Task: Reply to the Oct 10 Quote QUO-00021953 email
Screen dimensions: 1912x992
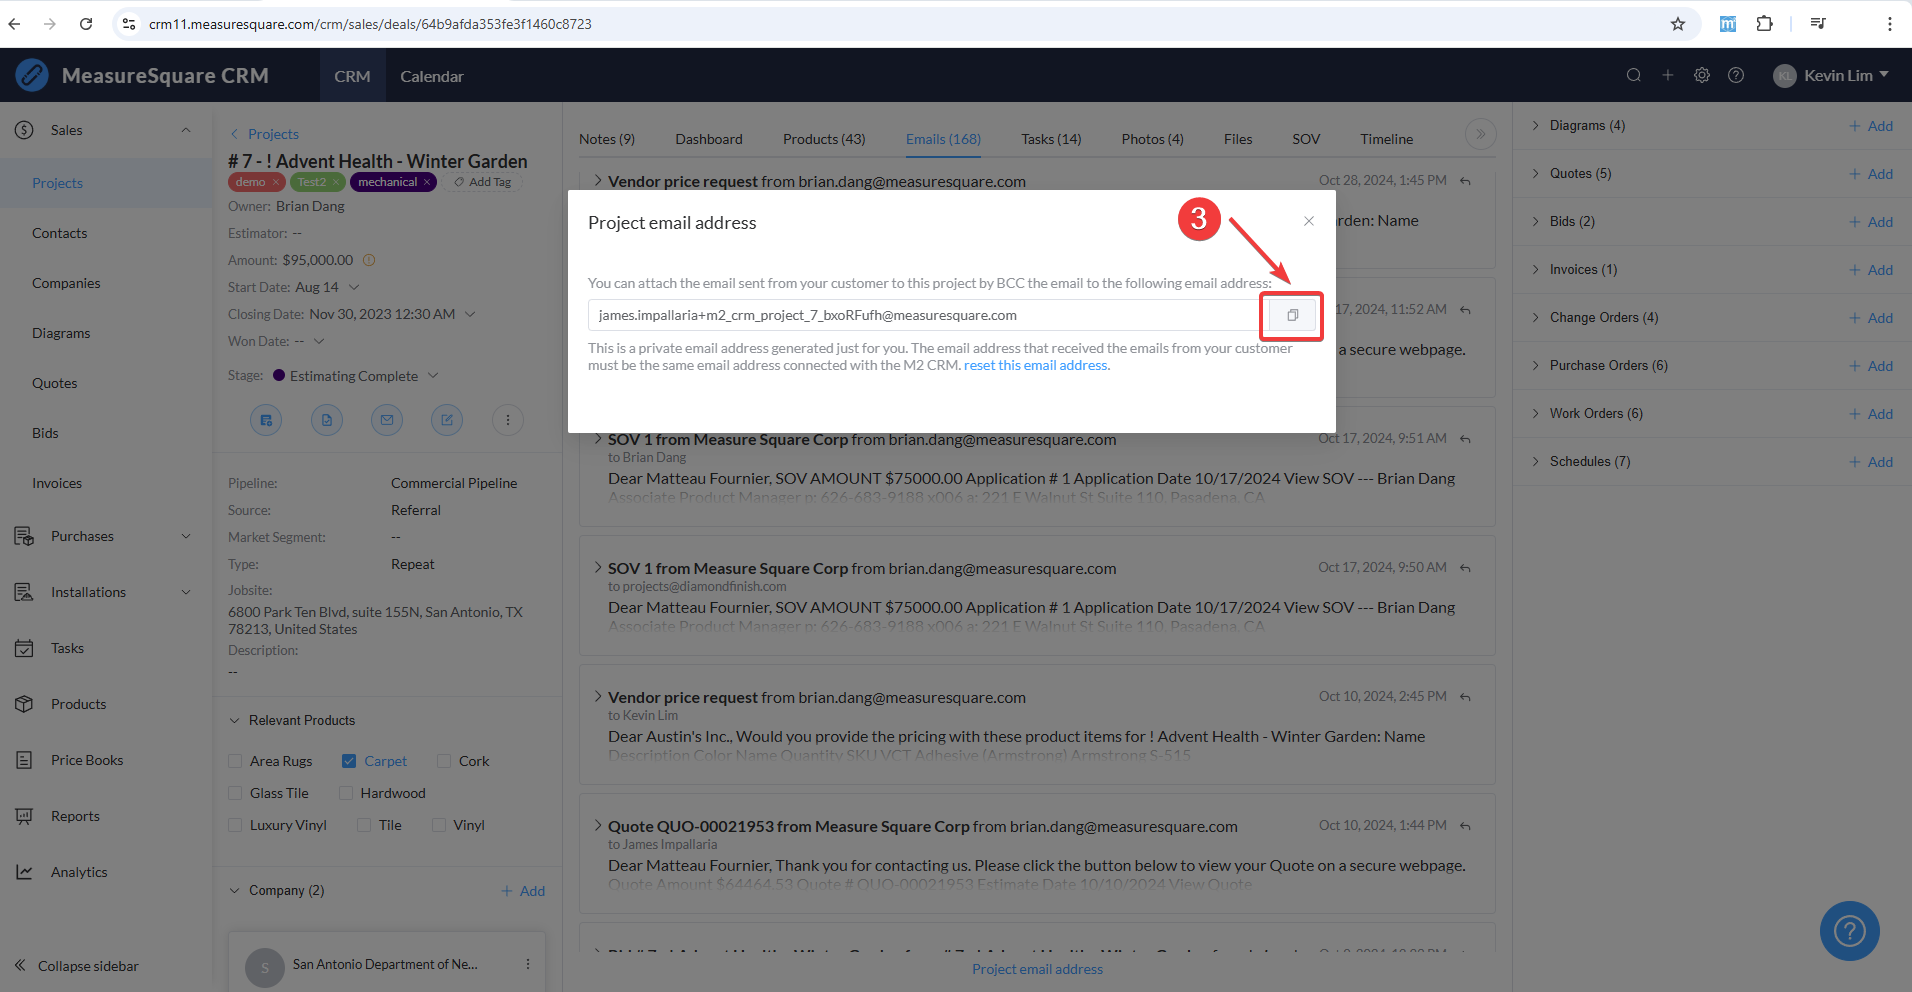Action: (x=1465, y=826)
